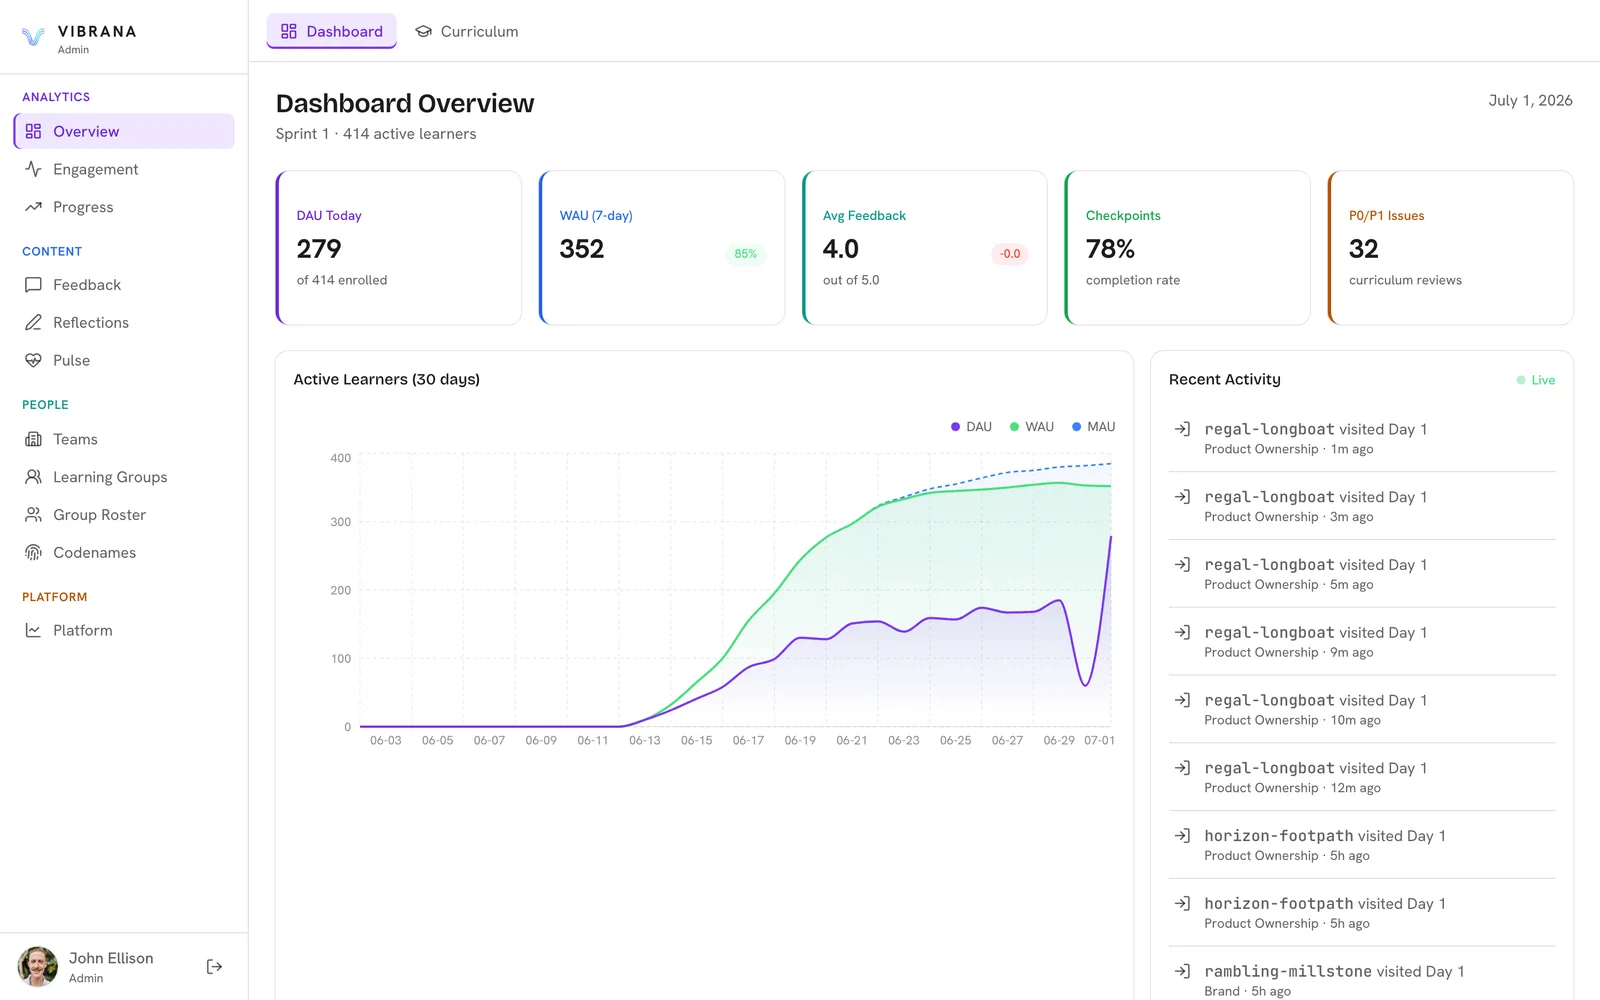Click 'Sprint 1 · 414 active learners' subtitle

point(376,134)
